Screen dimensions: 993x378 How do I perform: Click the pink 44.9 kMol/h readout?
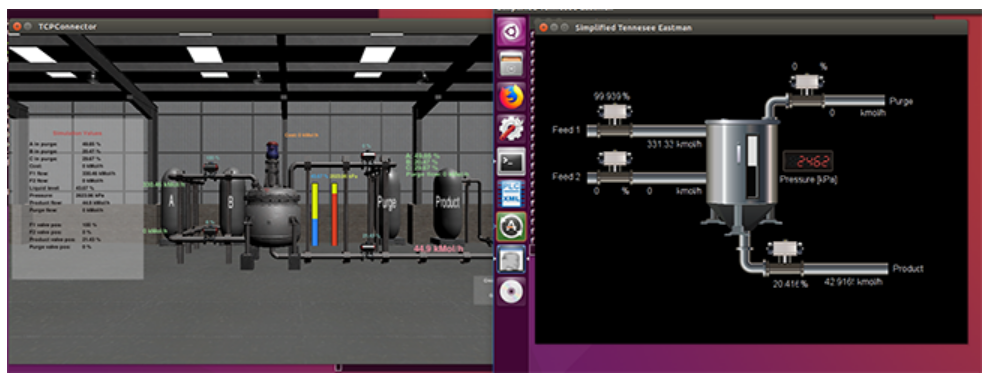pos(438,249)
